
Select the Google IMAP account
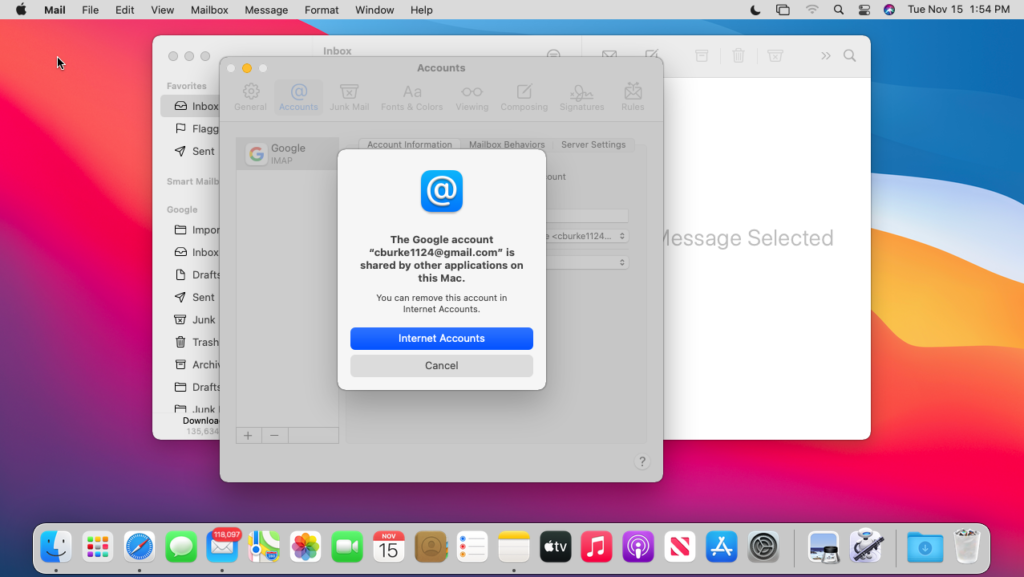pyautogui.click(x=287, y=154)
